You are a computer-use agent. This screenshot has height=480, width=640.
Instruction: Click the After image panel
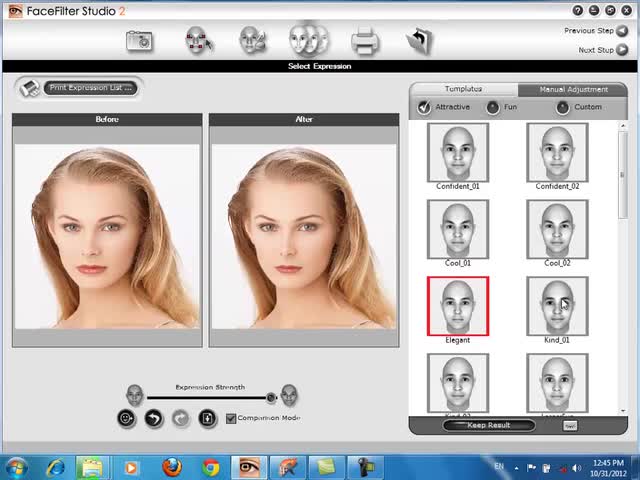[x=304, y=236]
